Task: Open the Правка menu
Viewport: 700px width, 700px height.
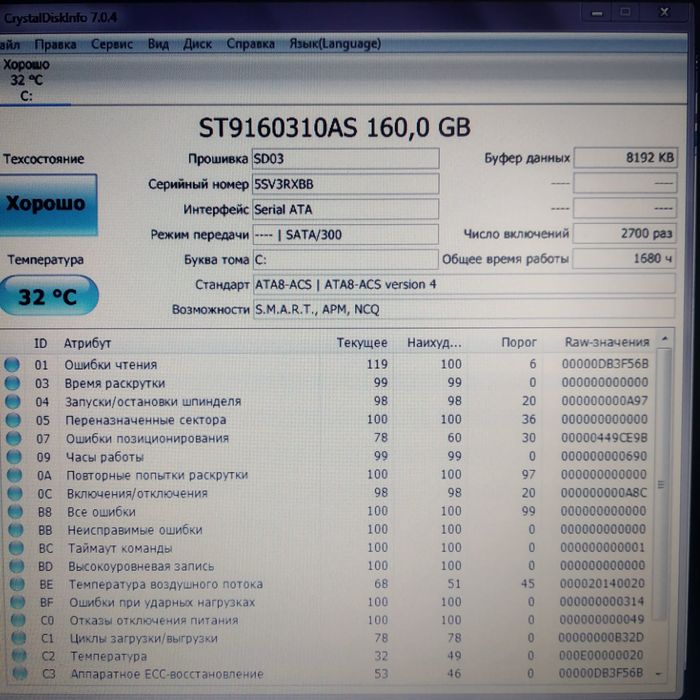Action: pyautogui.click(x=55, y=45)
